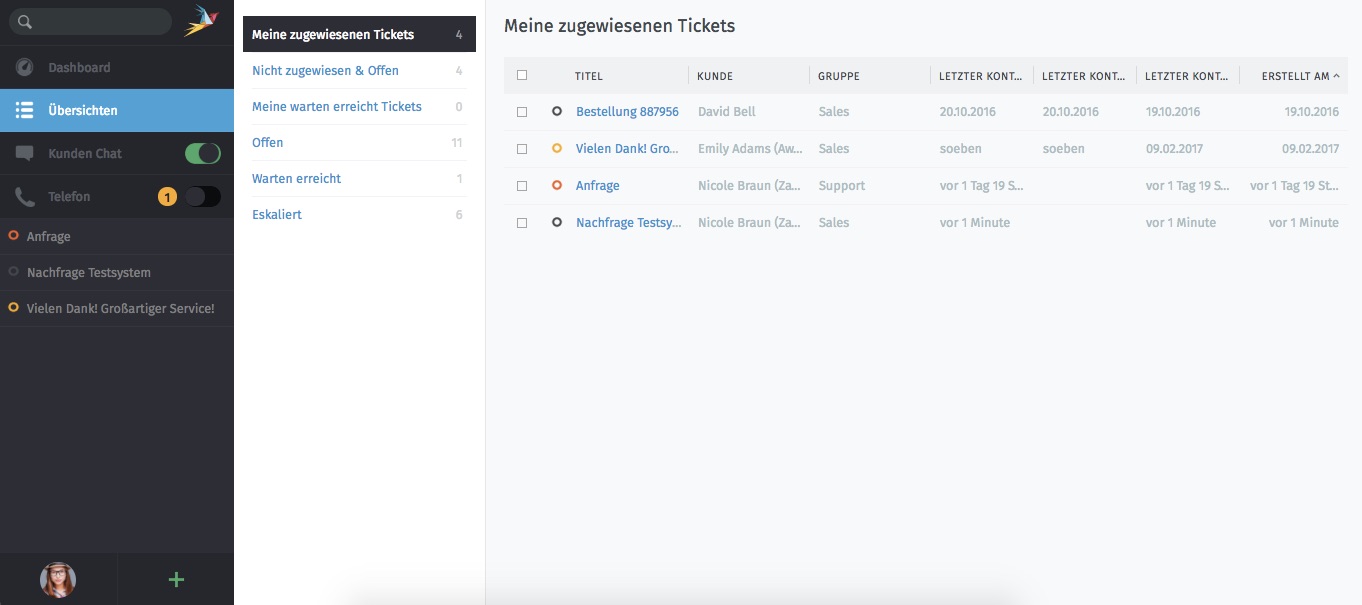Image resolution: width=1362 pixels, height=605 pixels.
Task: Click status circle of Nachfrage Testsy row
Action: point(557,222)
